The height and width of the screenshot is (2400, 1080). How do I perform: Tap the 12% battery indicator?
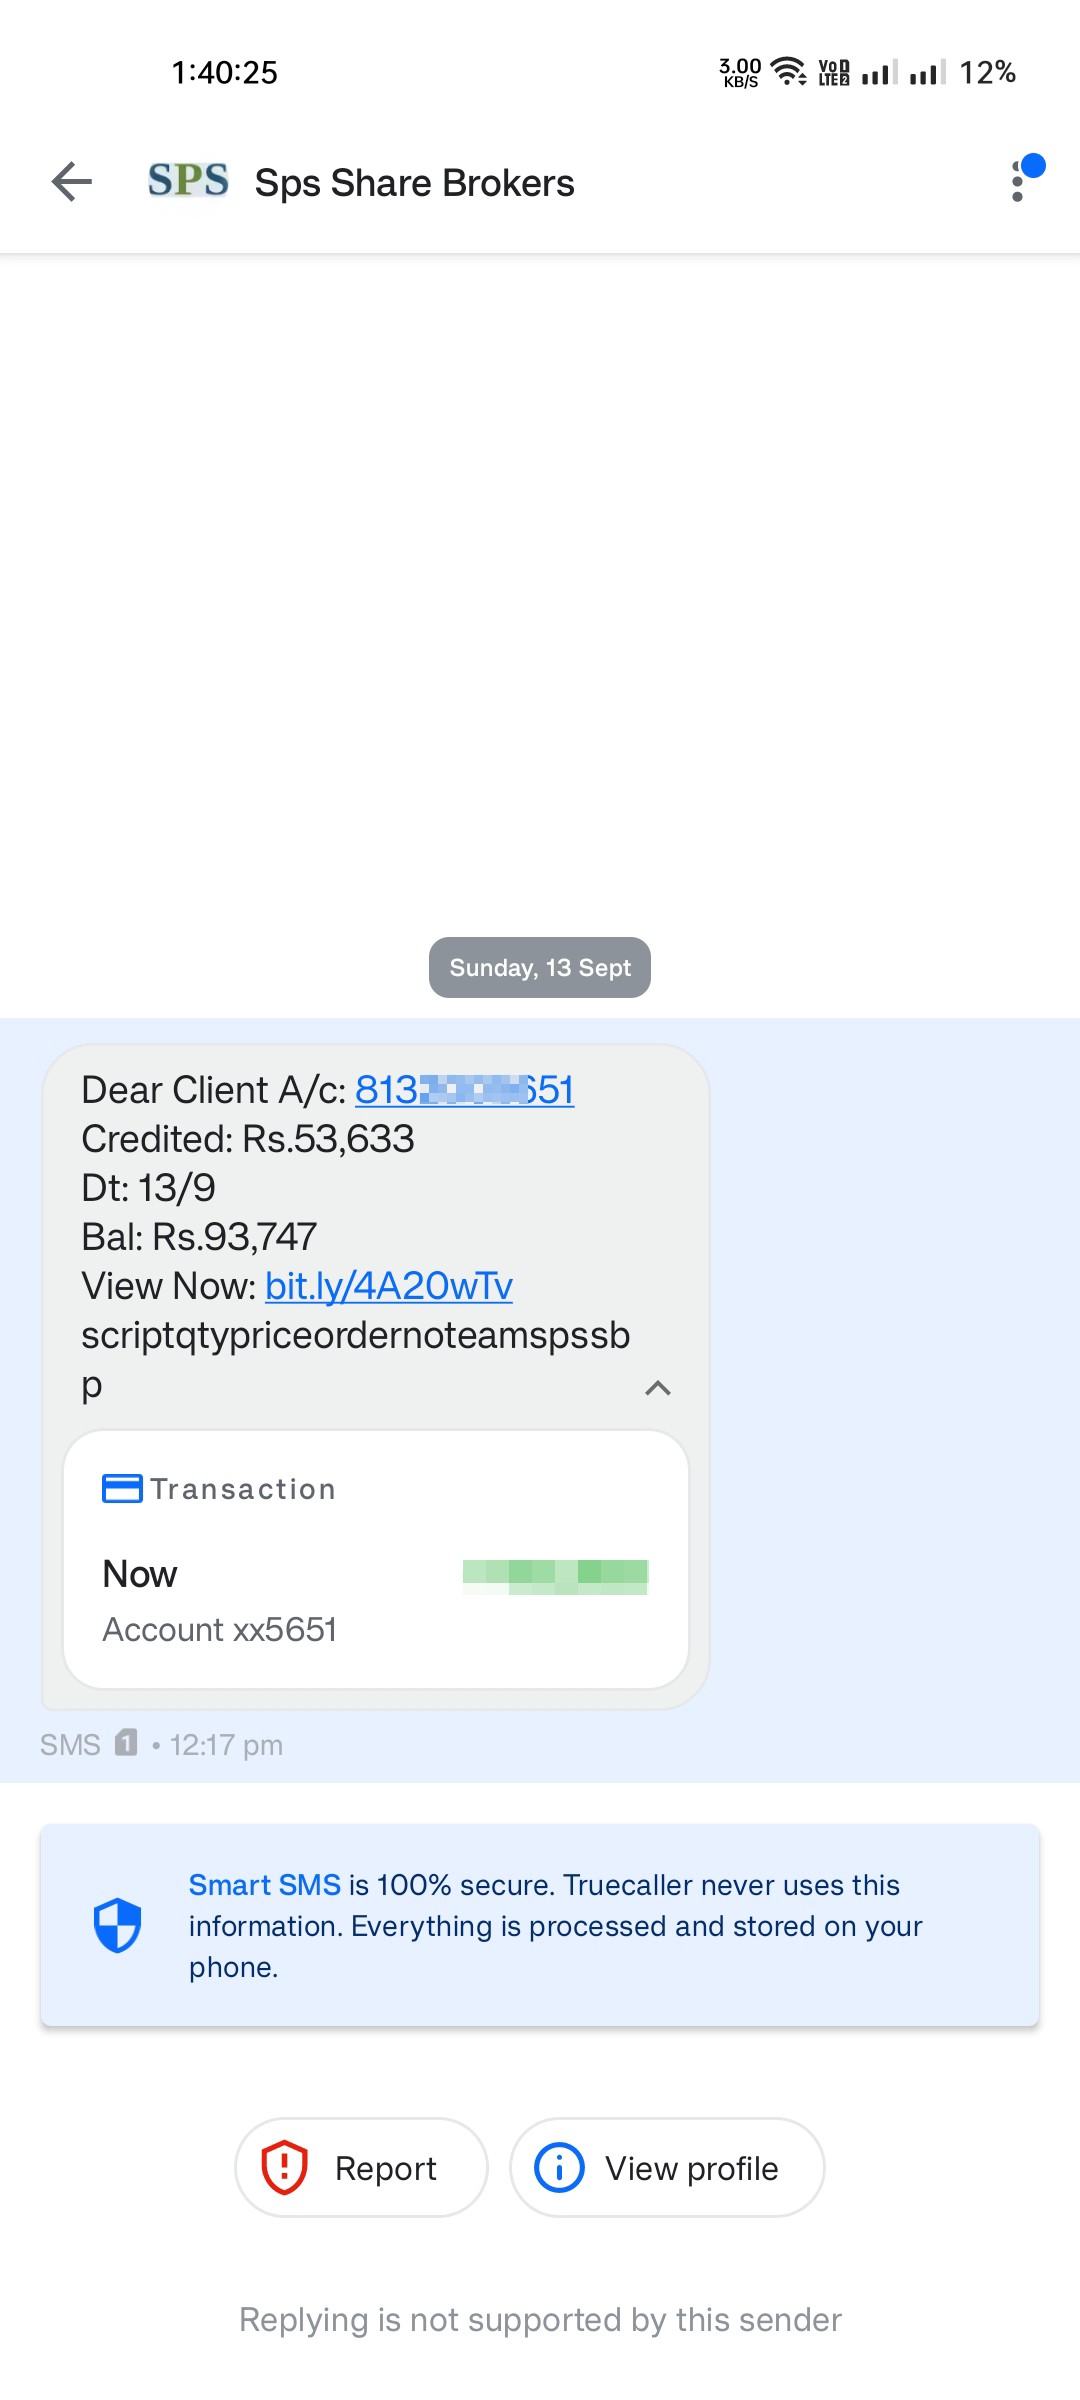[987, 72]
